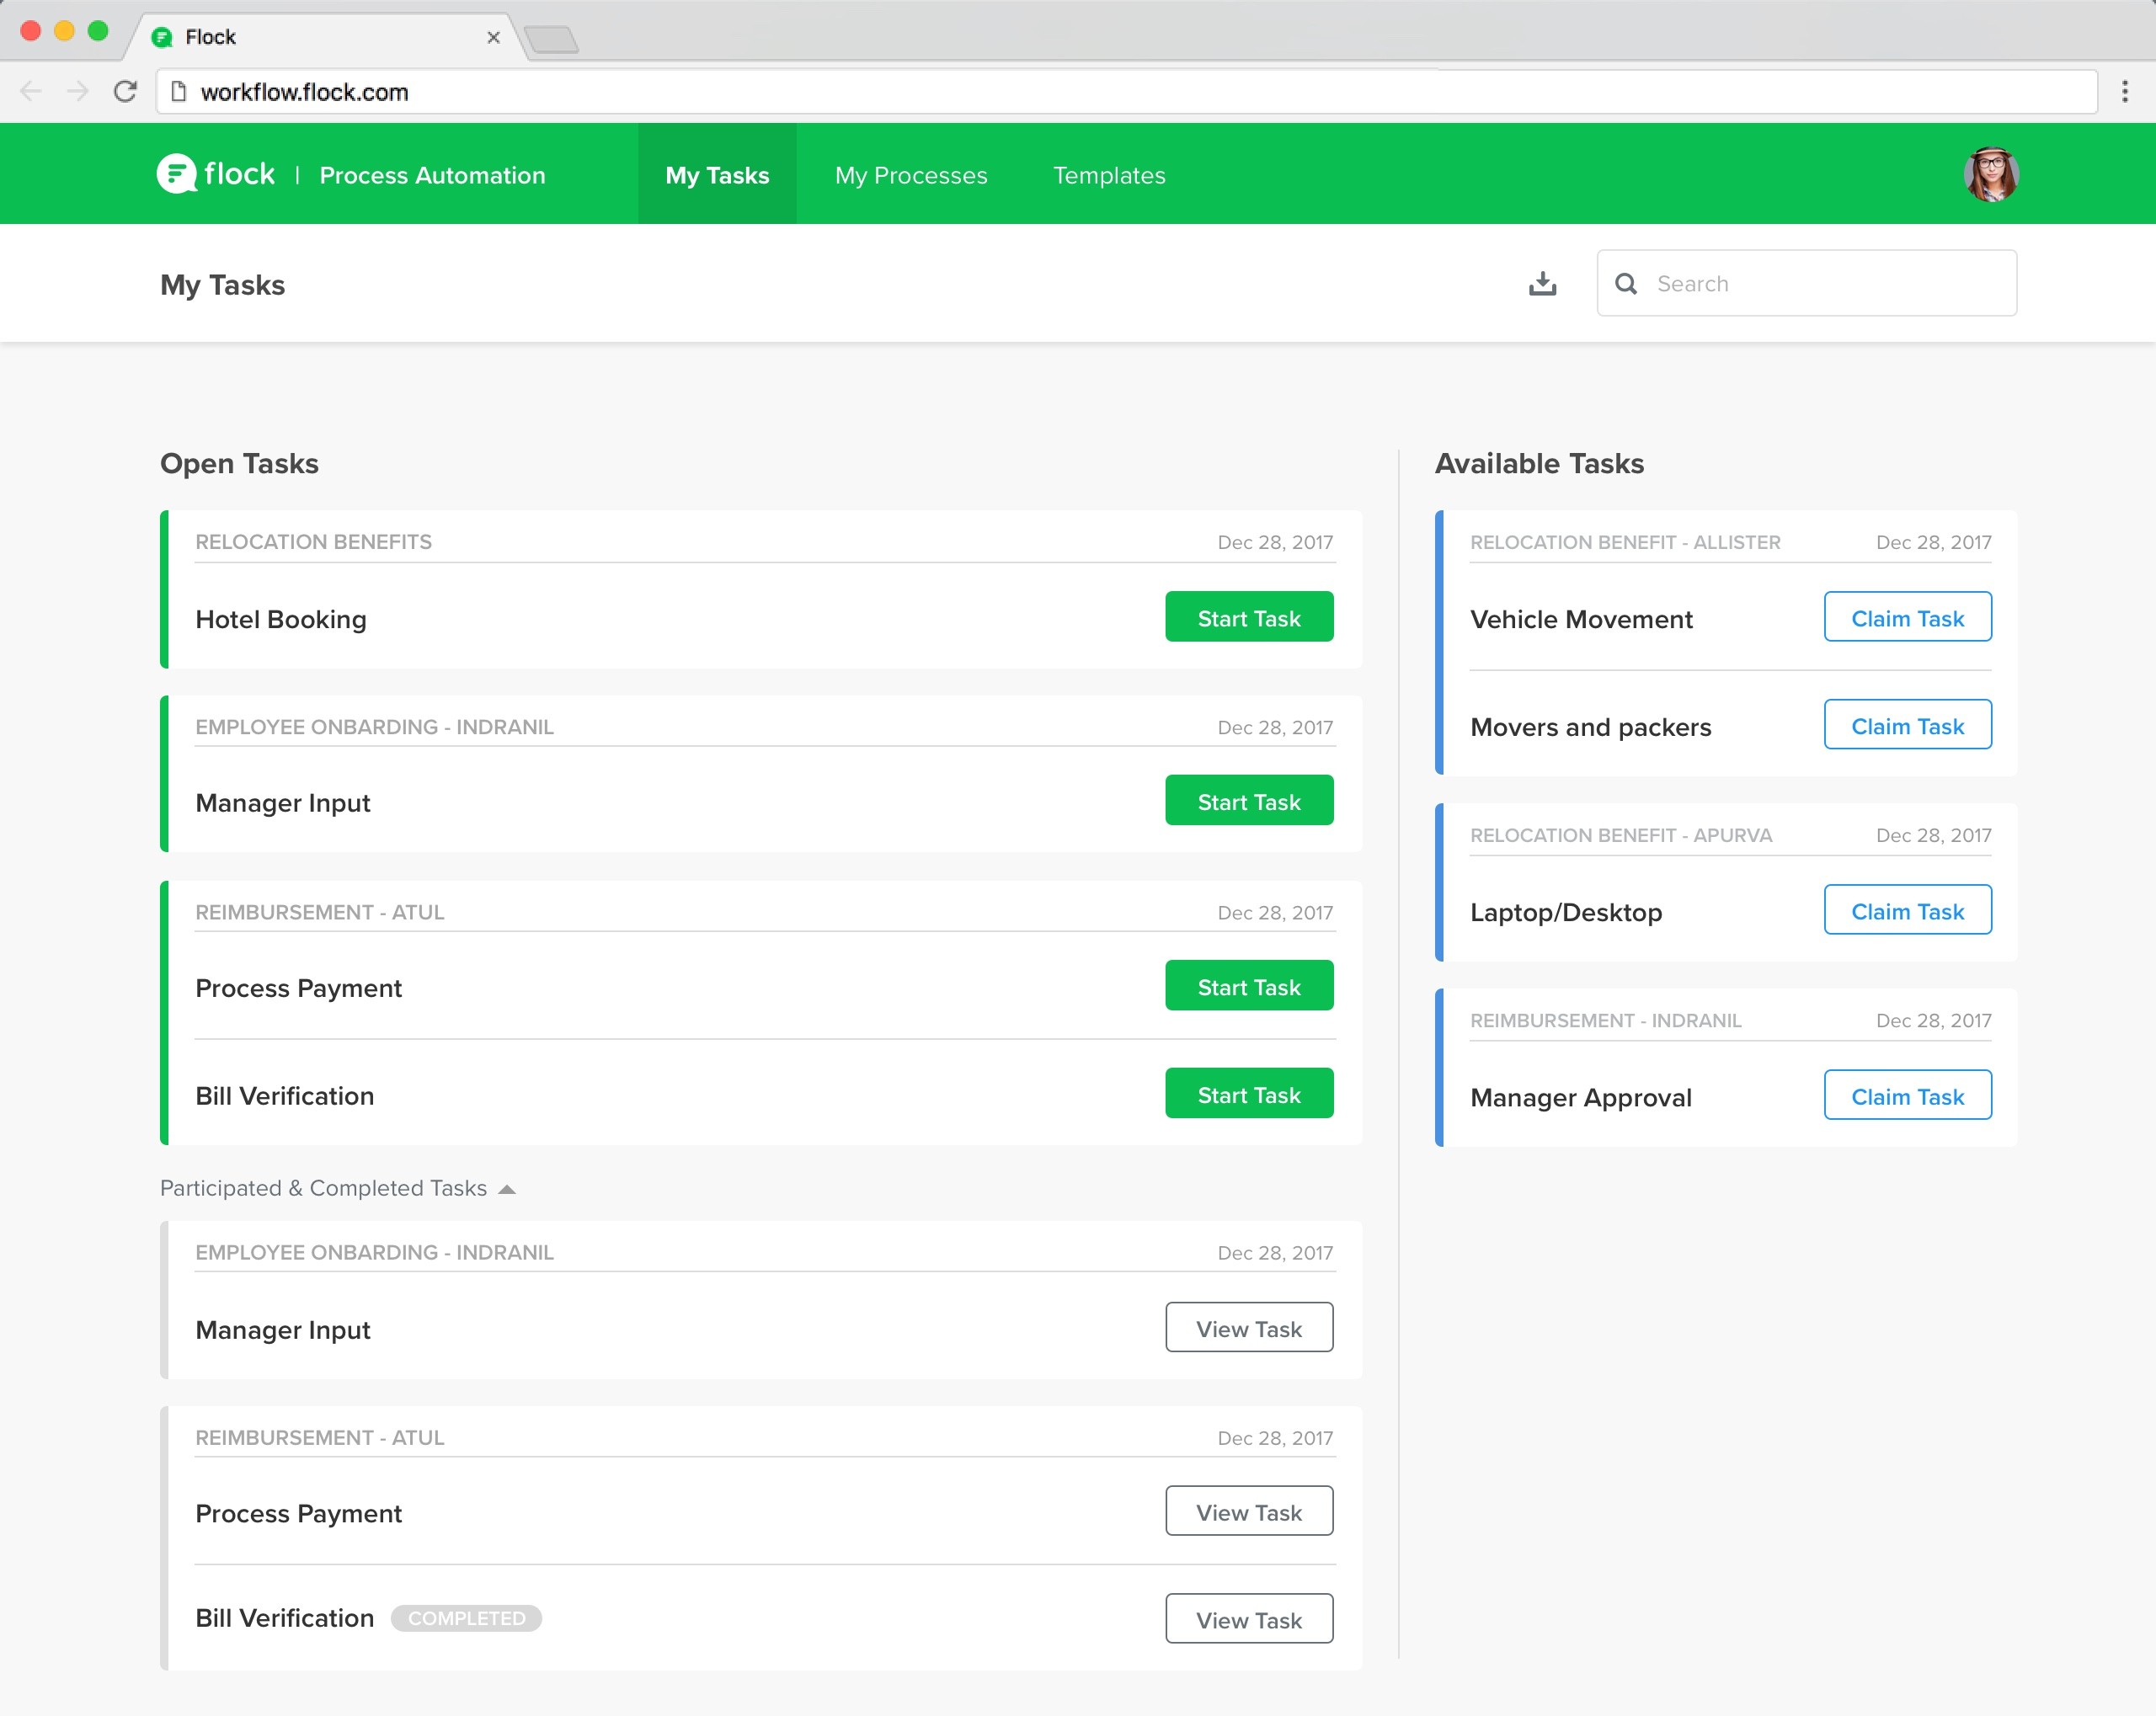The image size is (2156, 1716).
Task: Click RELOCATION BENEFIT - ALLISTER header
Action: 1625,543
